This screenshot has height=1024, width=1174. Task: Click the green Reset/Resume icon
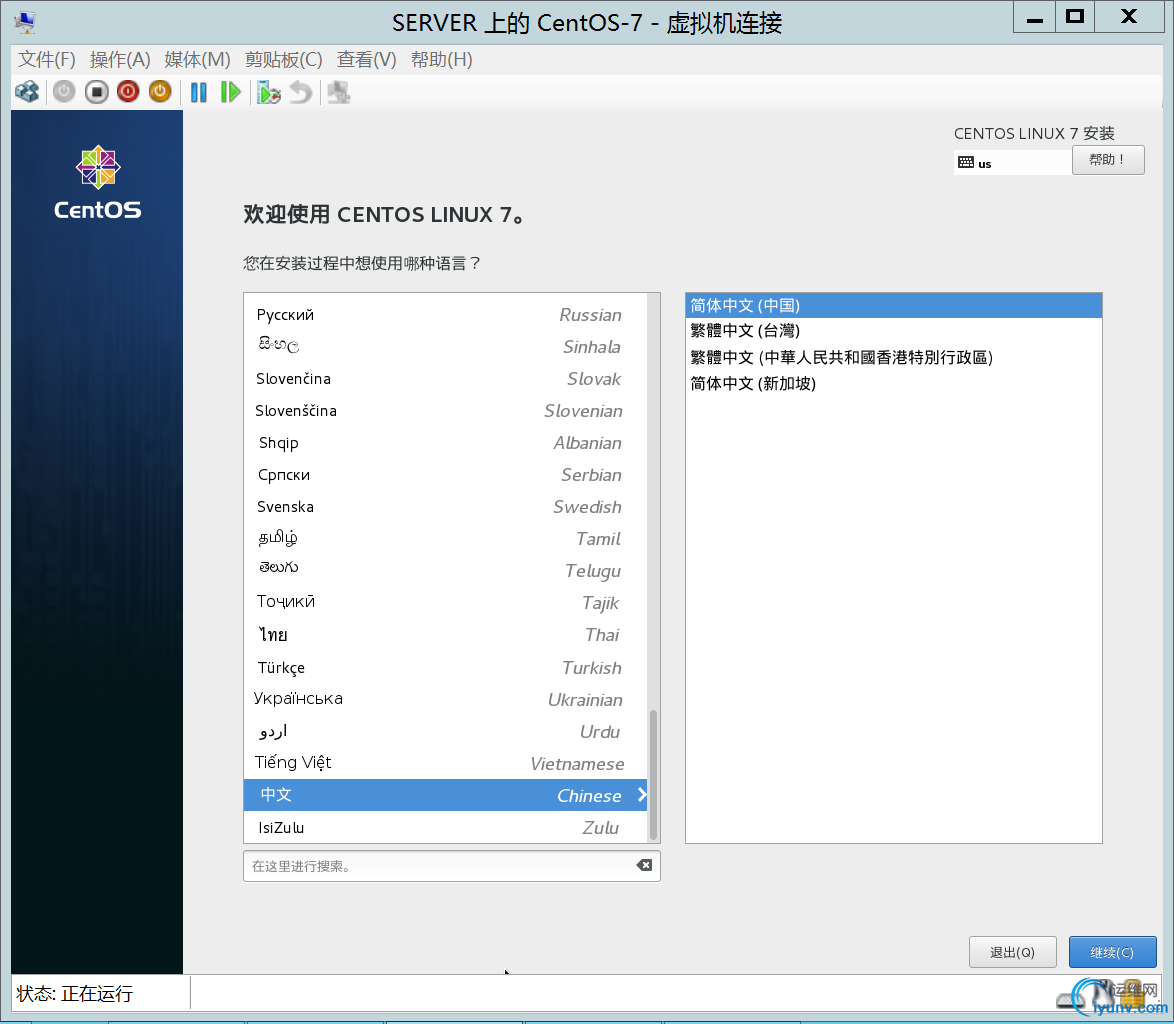coord(231,92)
